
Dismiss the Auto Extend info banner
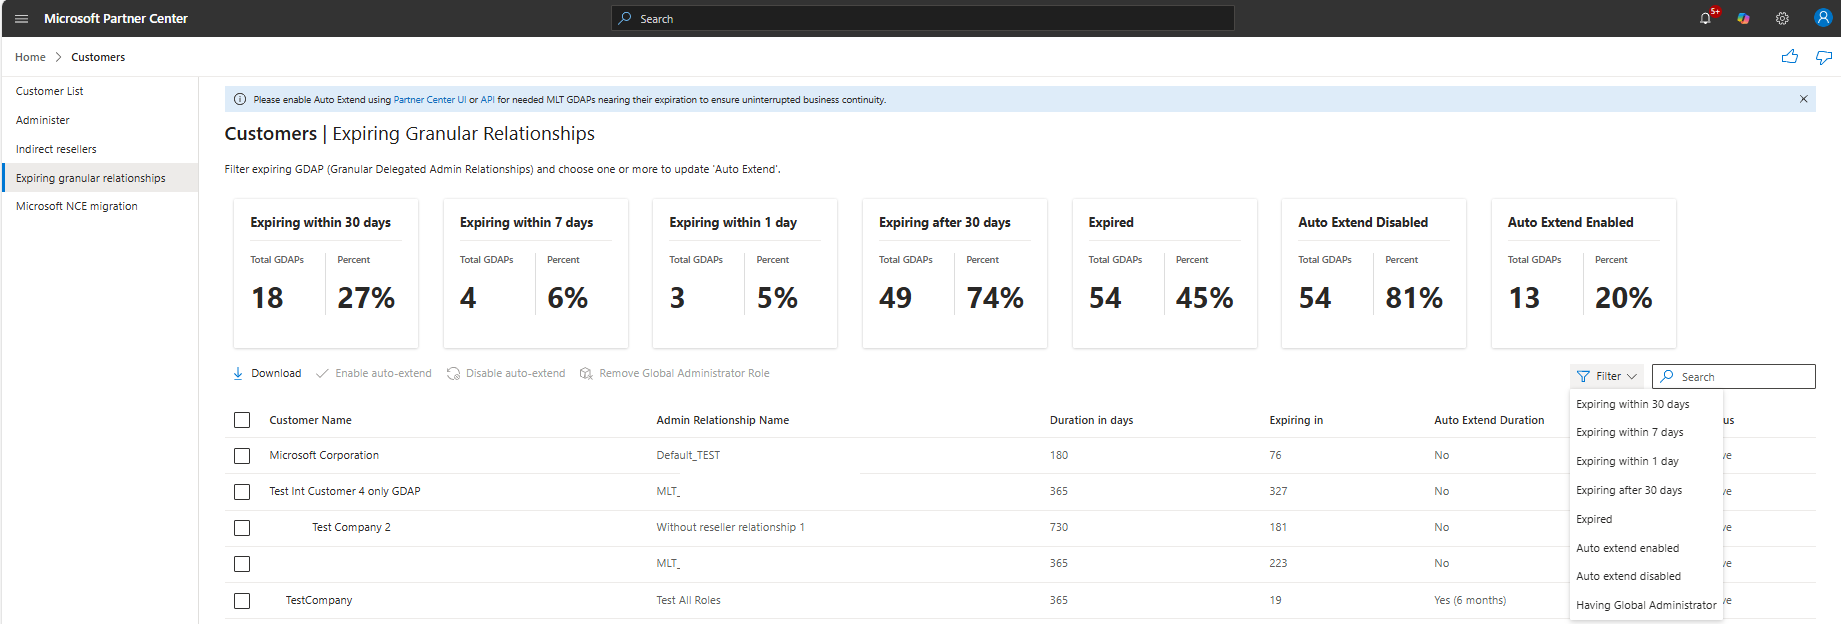click(1803, 99)
